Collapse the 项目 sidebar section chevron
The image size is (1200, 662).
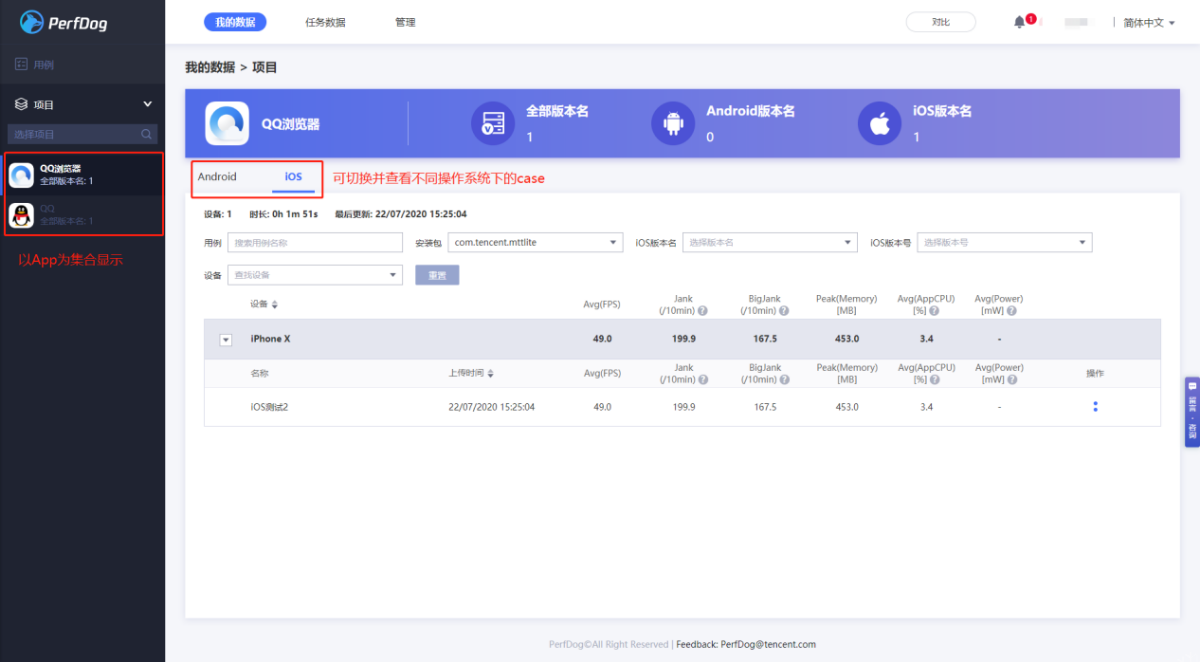coord(148,104)
